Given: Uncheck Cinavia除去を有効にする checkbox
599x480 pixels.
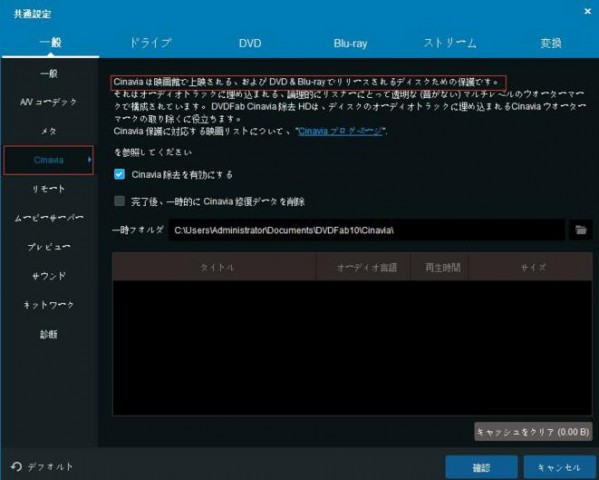Looking at the screenshot, I should pos(120,174).
